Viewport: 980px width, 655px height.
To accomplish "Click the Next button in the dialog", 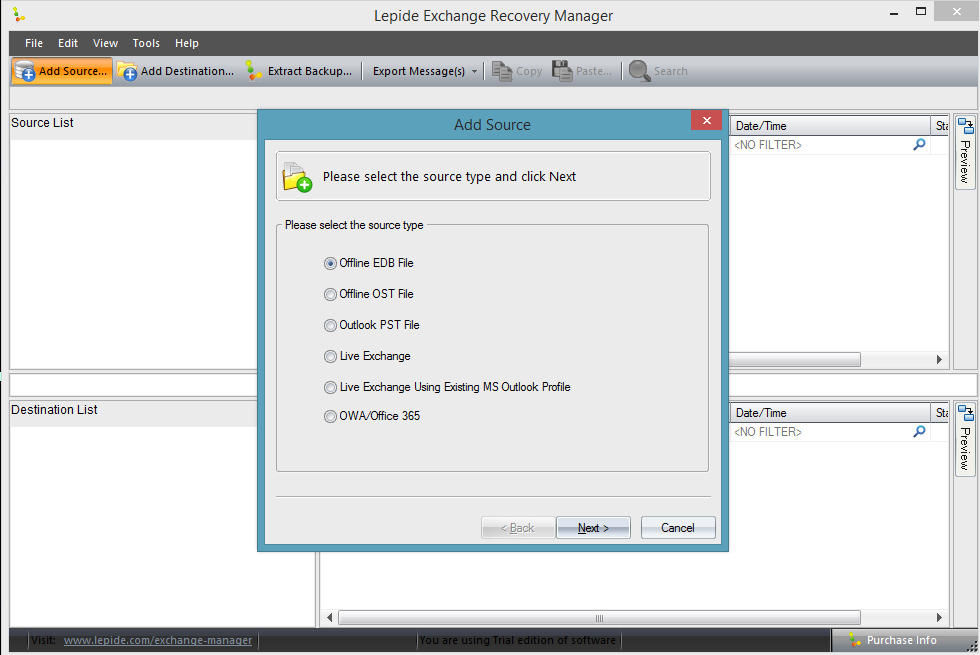I will (593, 528).
